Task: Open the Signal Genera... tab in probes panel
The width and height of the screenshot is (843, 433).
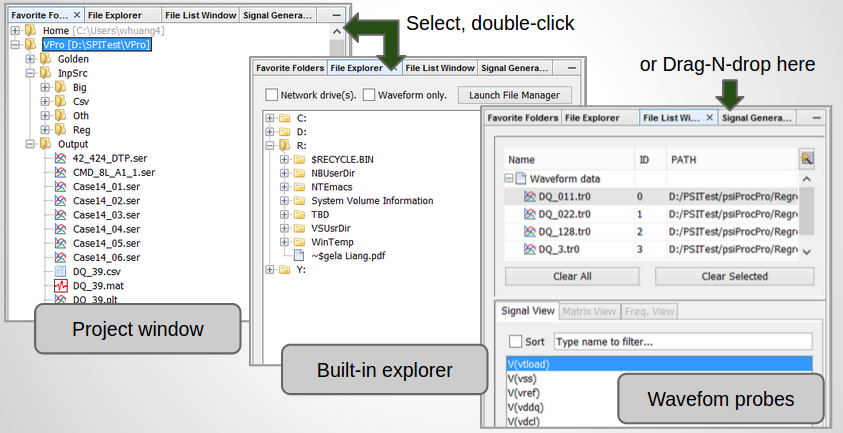Action: (757, 117)
